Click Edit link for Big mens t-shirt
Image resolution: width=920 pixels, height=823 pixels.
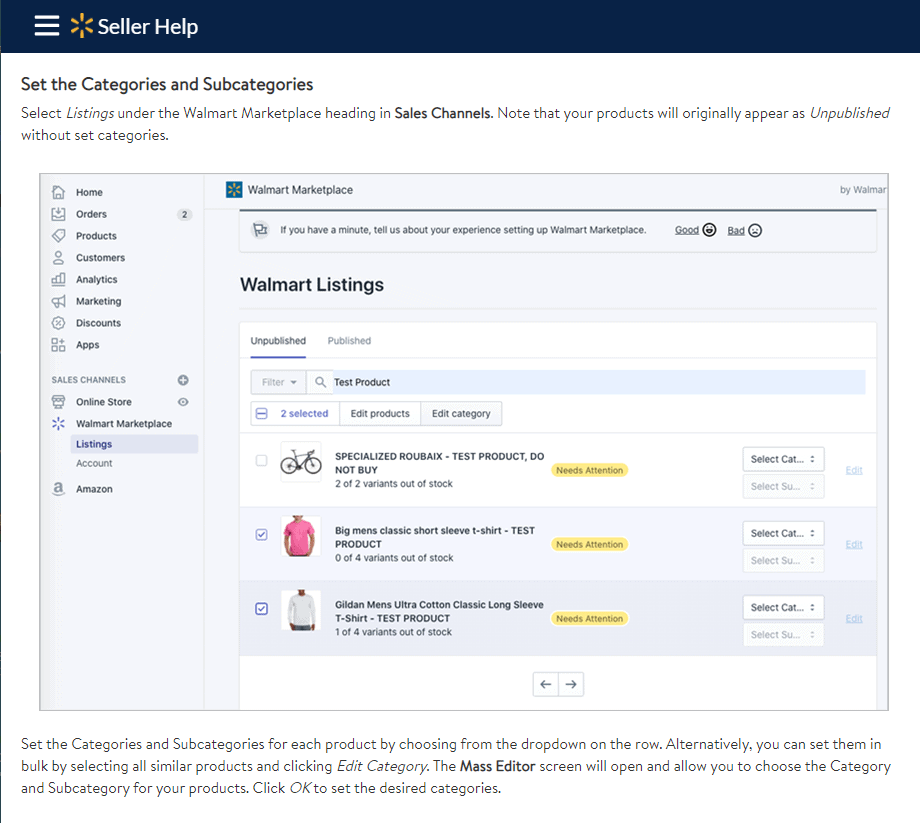pyautogui.click(x=854, y=544)
